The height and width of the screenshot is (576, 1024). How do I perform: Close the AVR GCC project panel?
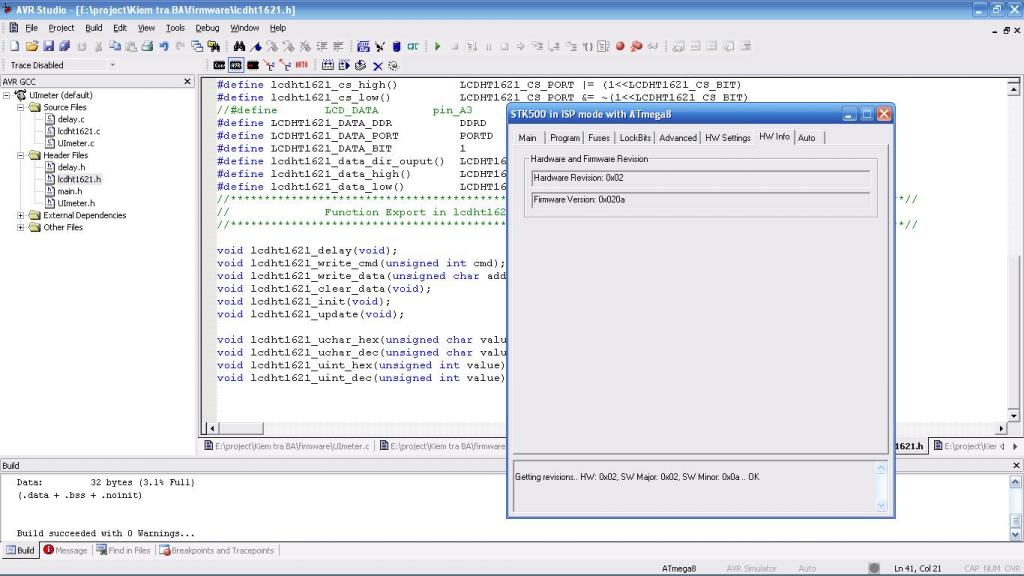click(188, 82)
